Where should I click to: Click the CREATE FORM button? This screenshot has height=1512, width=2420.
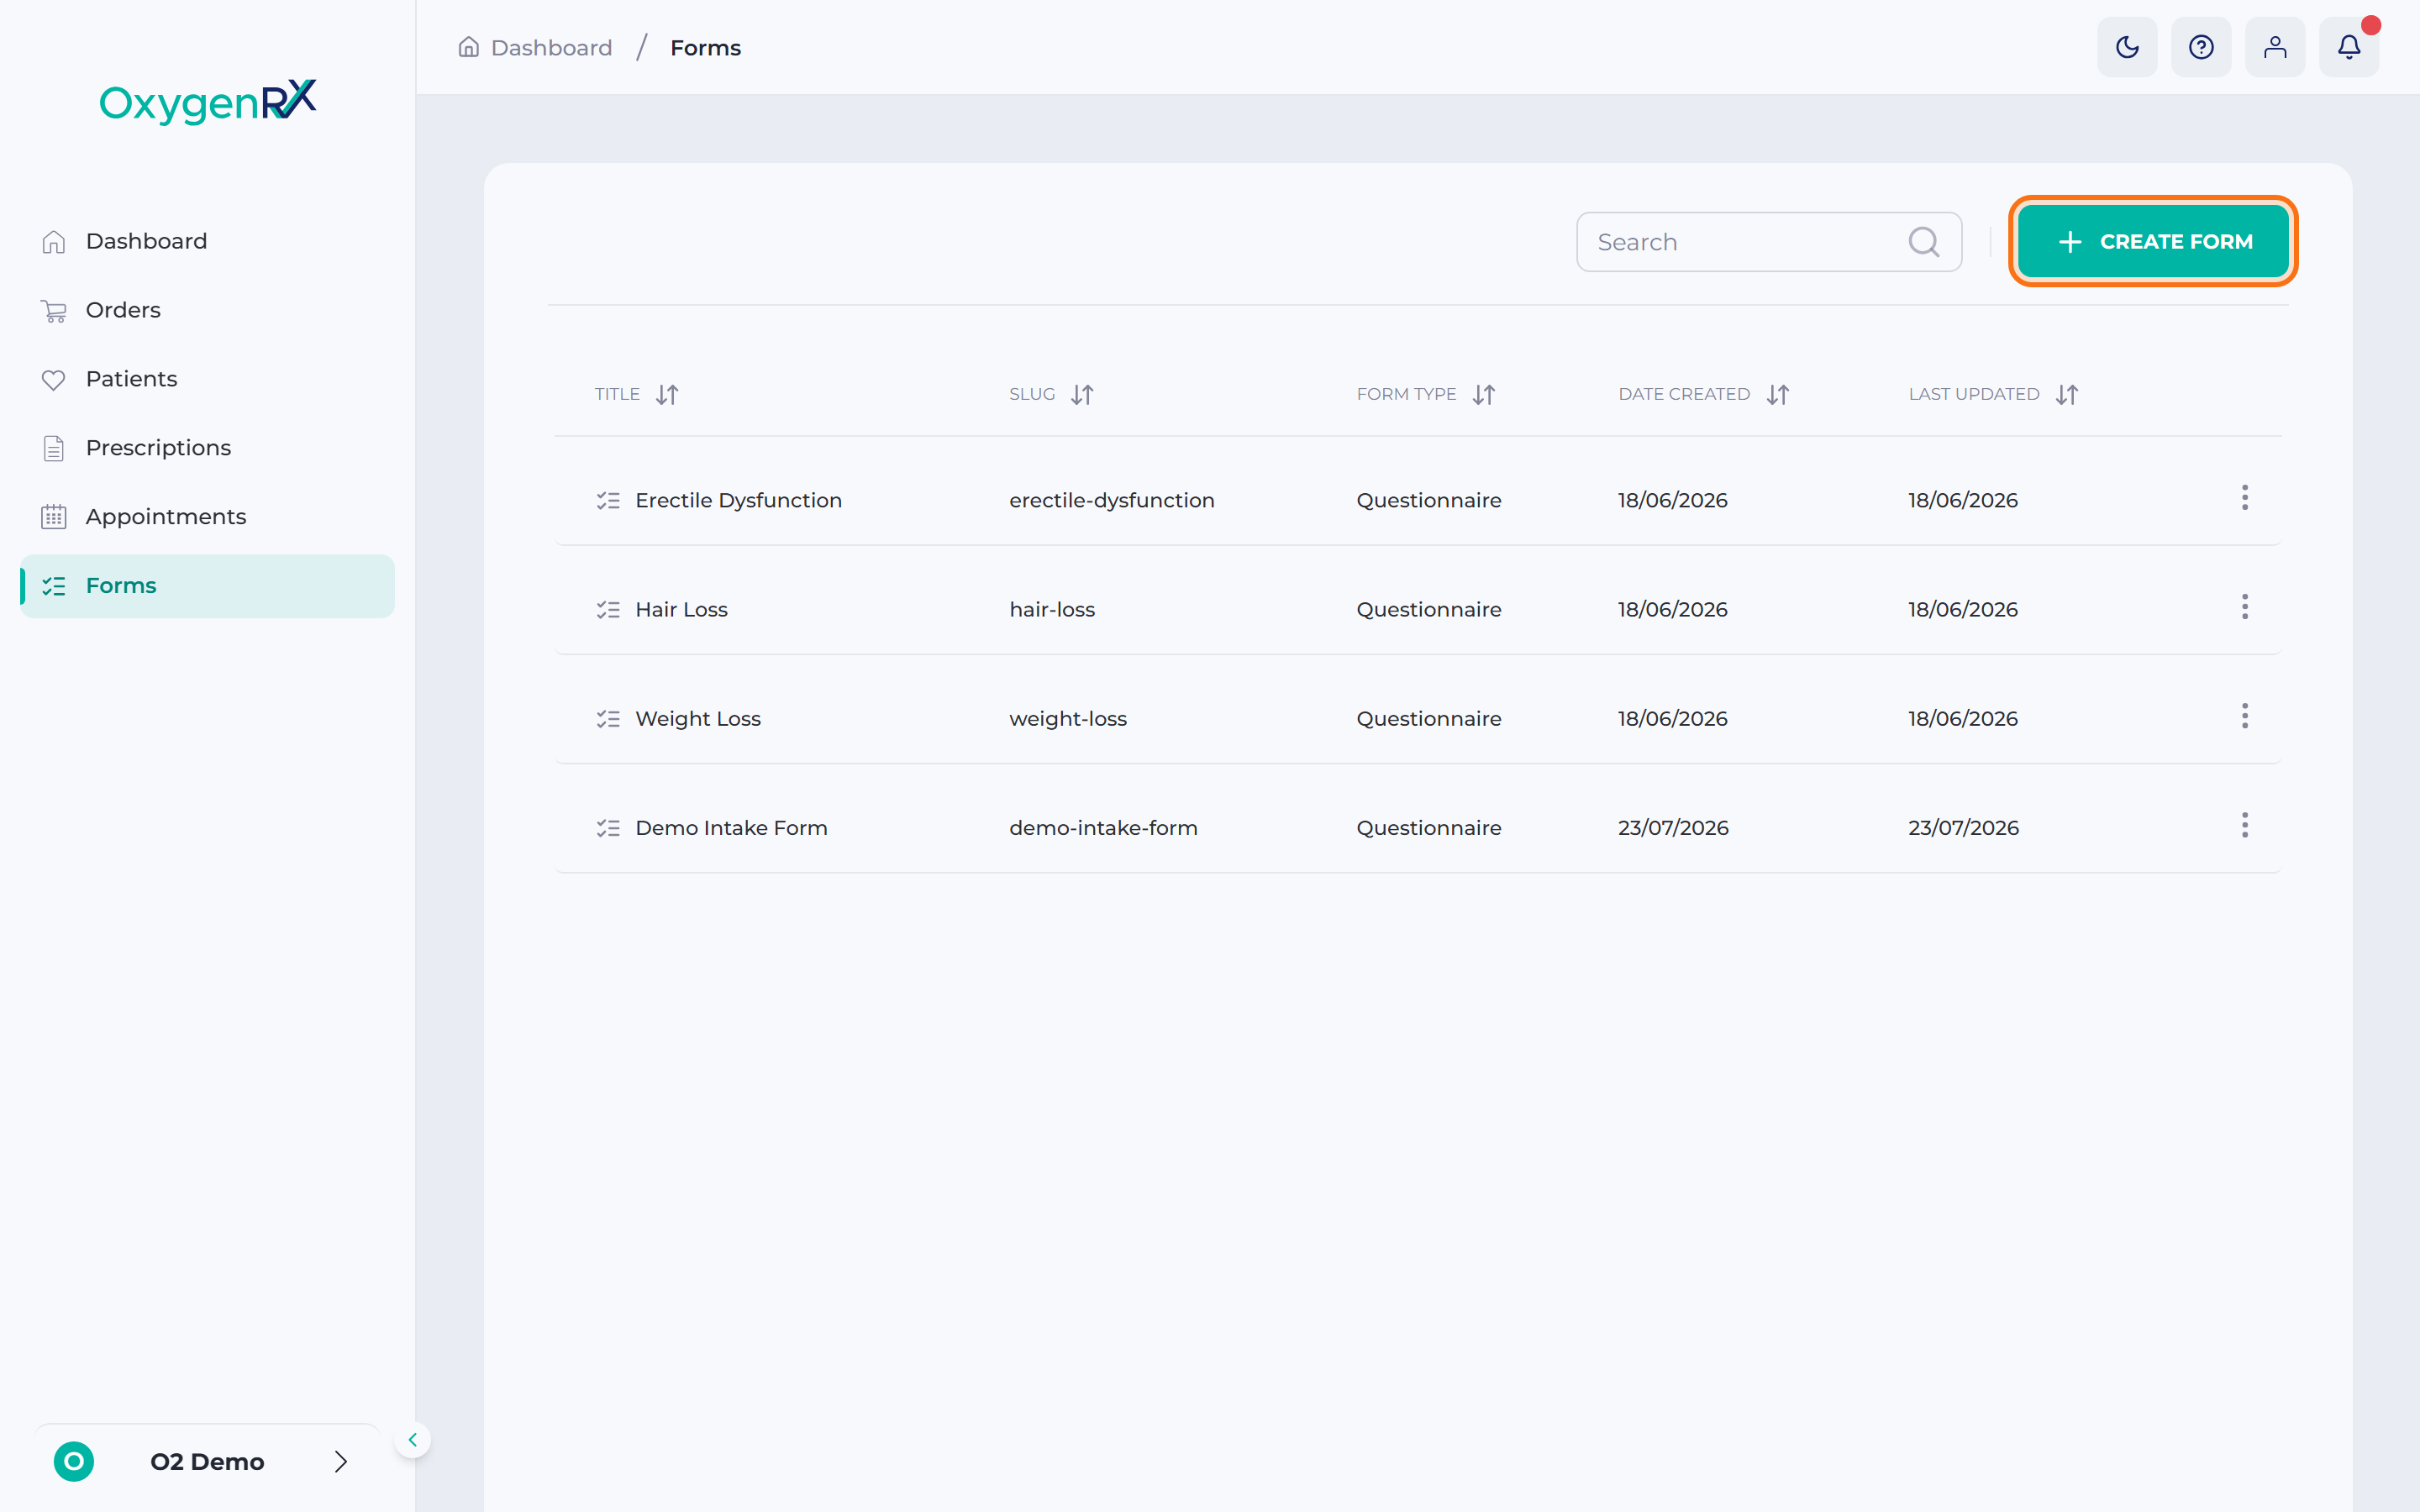click(2153, 241)
